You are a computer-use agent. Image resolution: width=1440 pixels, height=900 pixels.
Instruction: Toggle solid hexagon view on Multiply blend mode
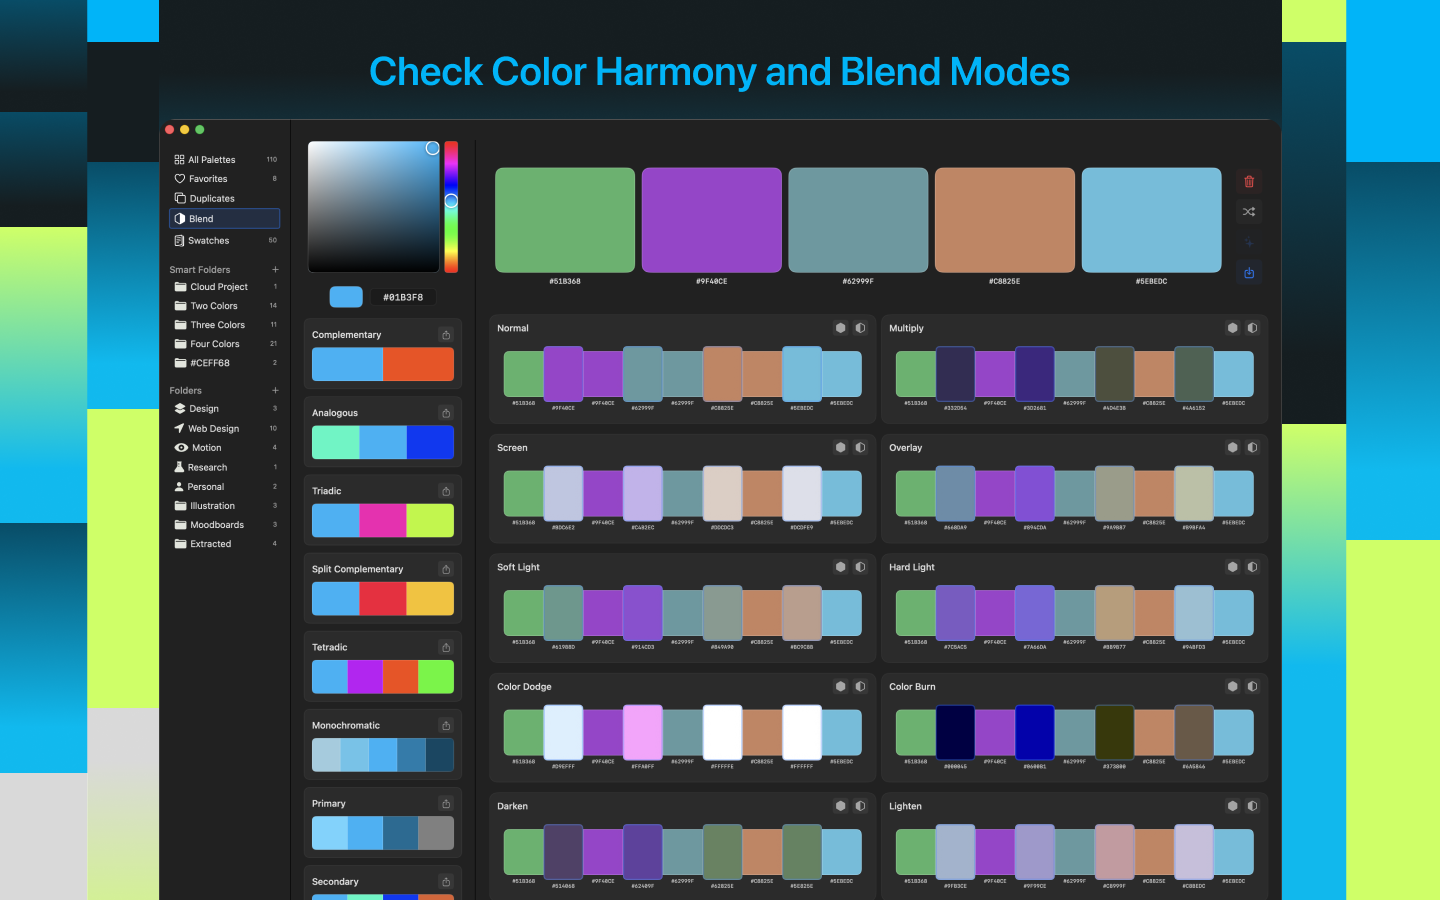pos(1232,327)
